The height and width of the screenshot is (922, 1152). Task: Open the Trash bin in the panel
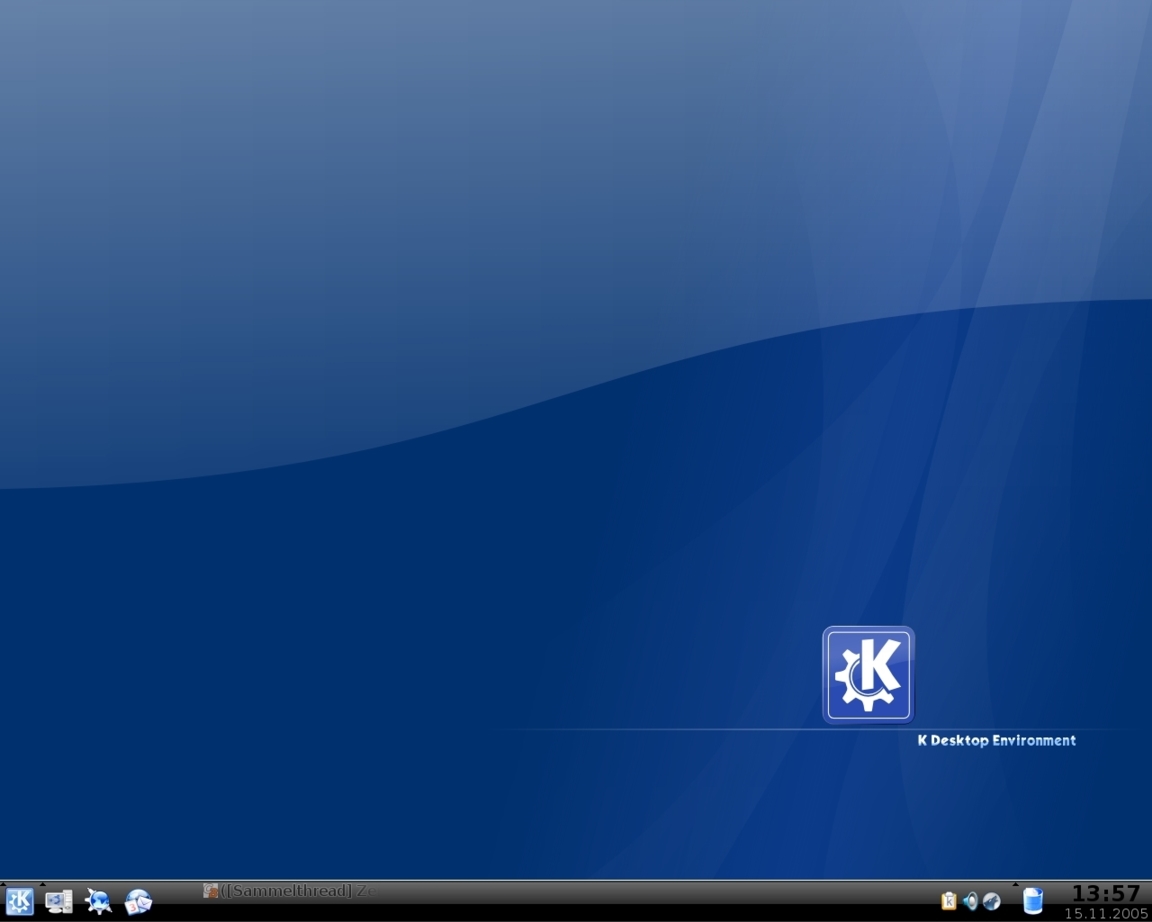coord(1033,901)
